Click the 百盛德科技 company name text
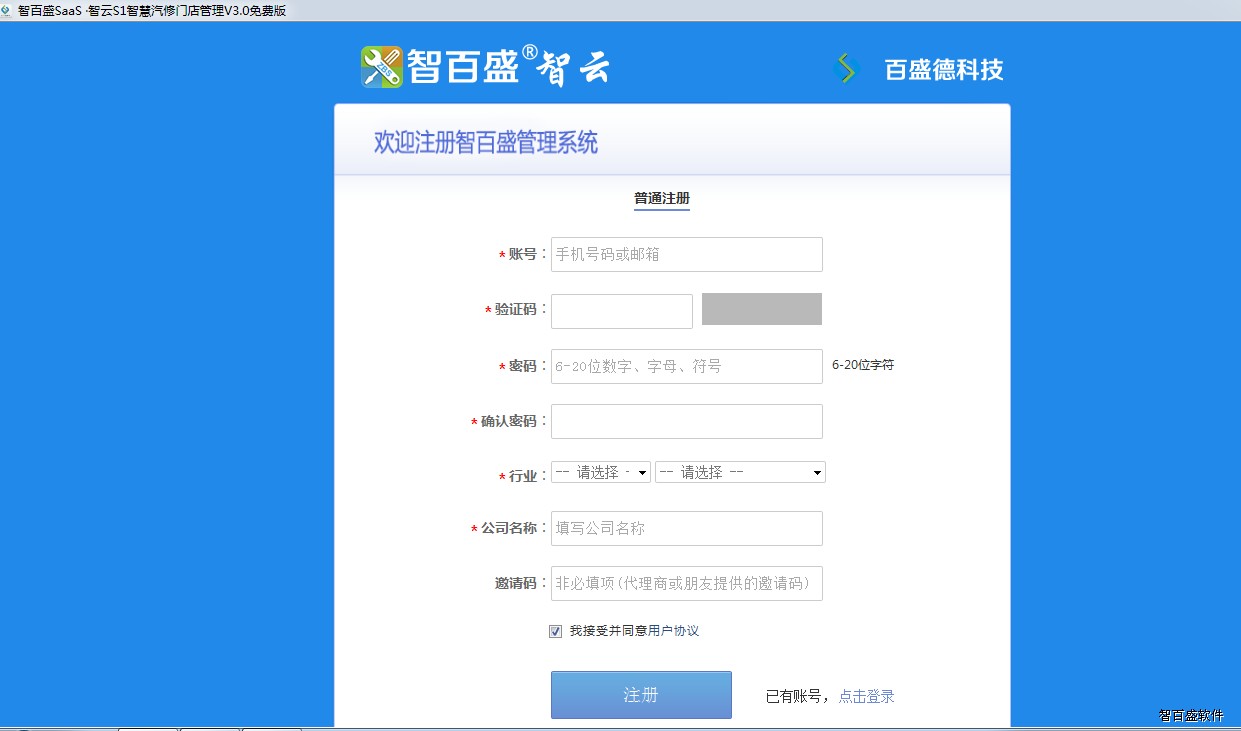 pyautogui.click(x=944, y=69)
